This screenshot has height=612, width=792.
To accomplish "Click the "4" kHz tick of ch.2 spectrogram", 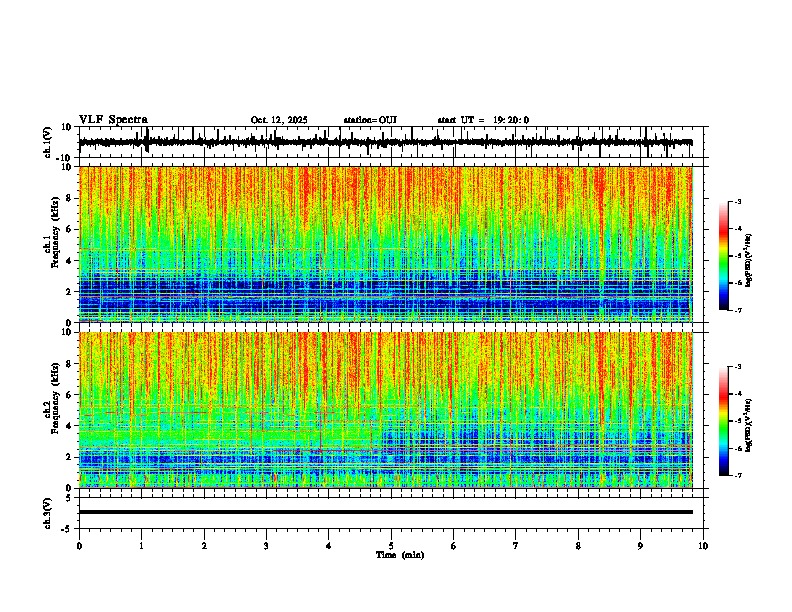I will 69,426.
